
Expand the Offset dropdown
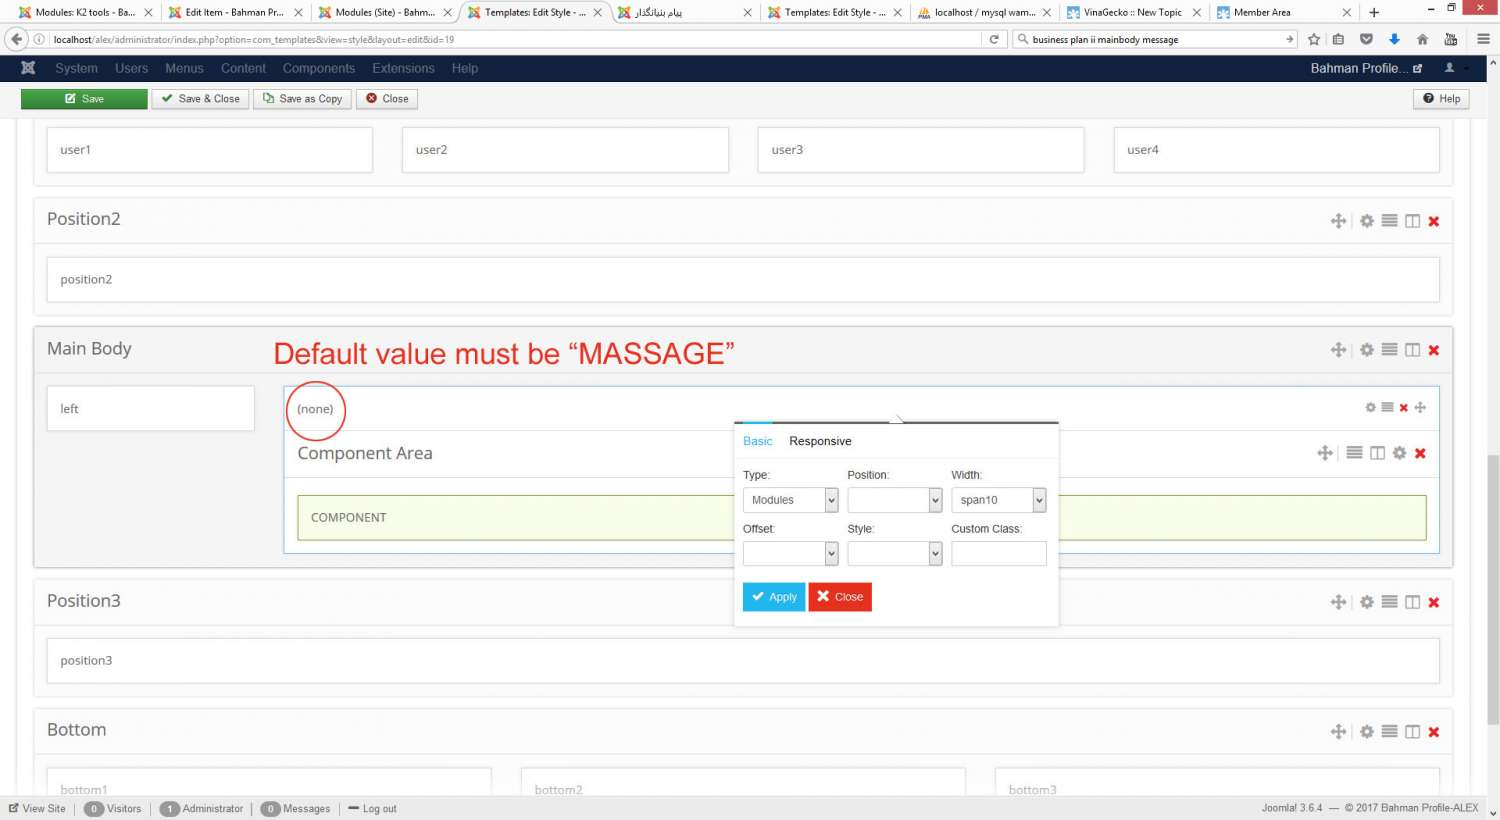point(790,554)
